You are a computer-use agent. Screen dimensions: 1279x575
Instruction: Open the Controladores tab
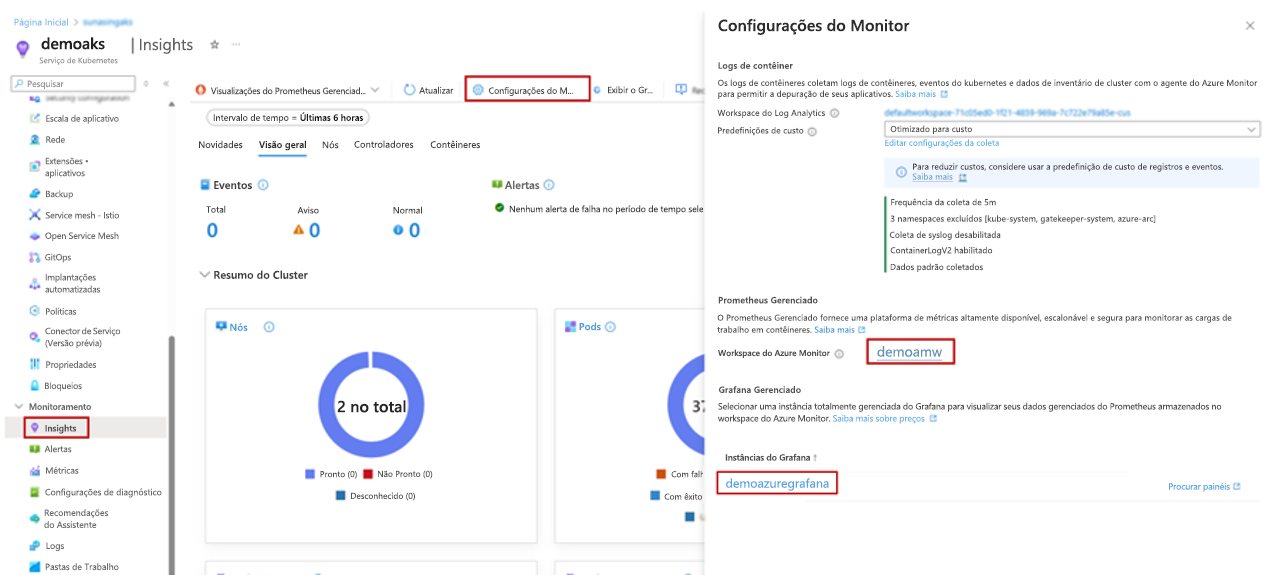point(384,145)
